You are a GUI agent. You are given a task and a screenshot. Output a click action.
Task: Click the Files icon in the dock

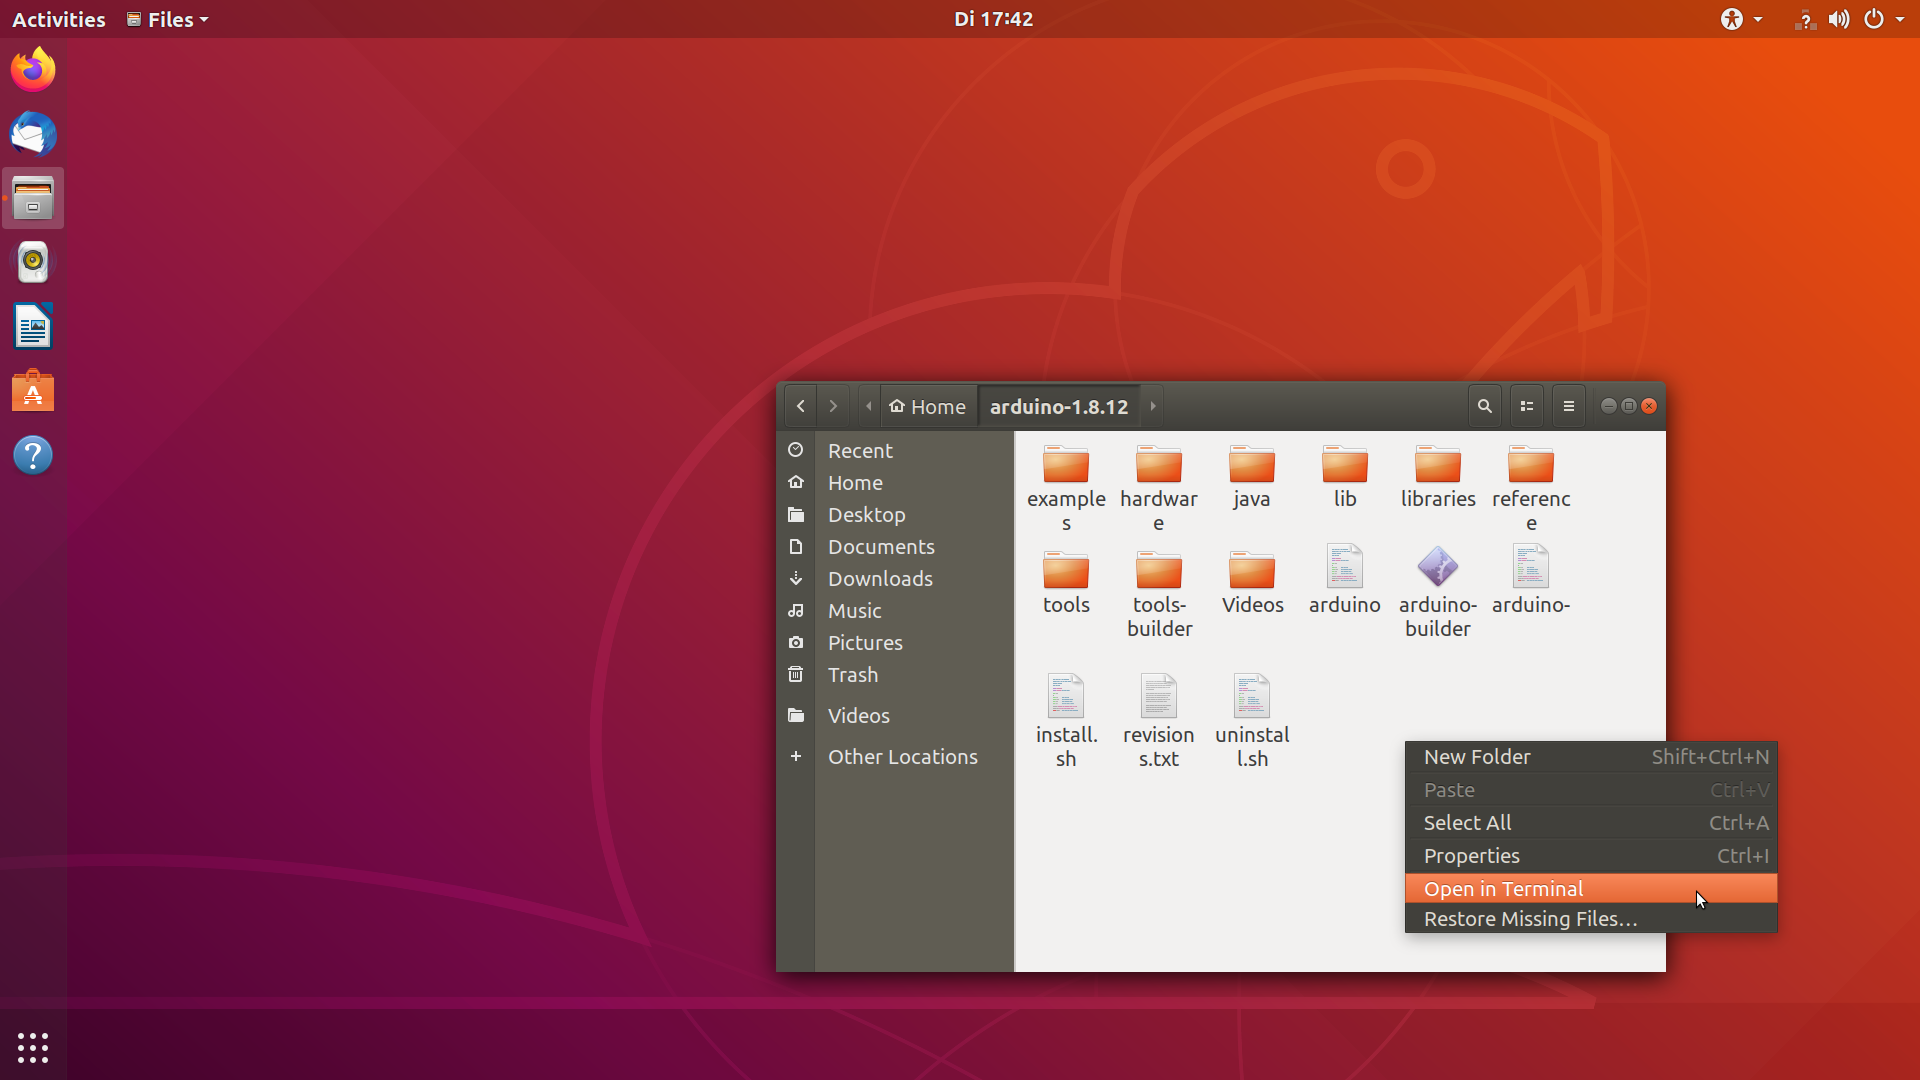[x=33, y=198]
